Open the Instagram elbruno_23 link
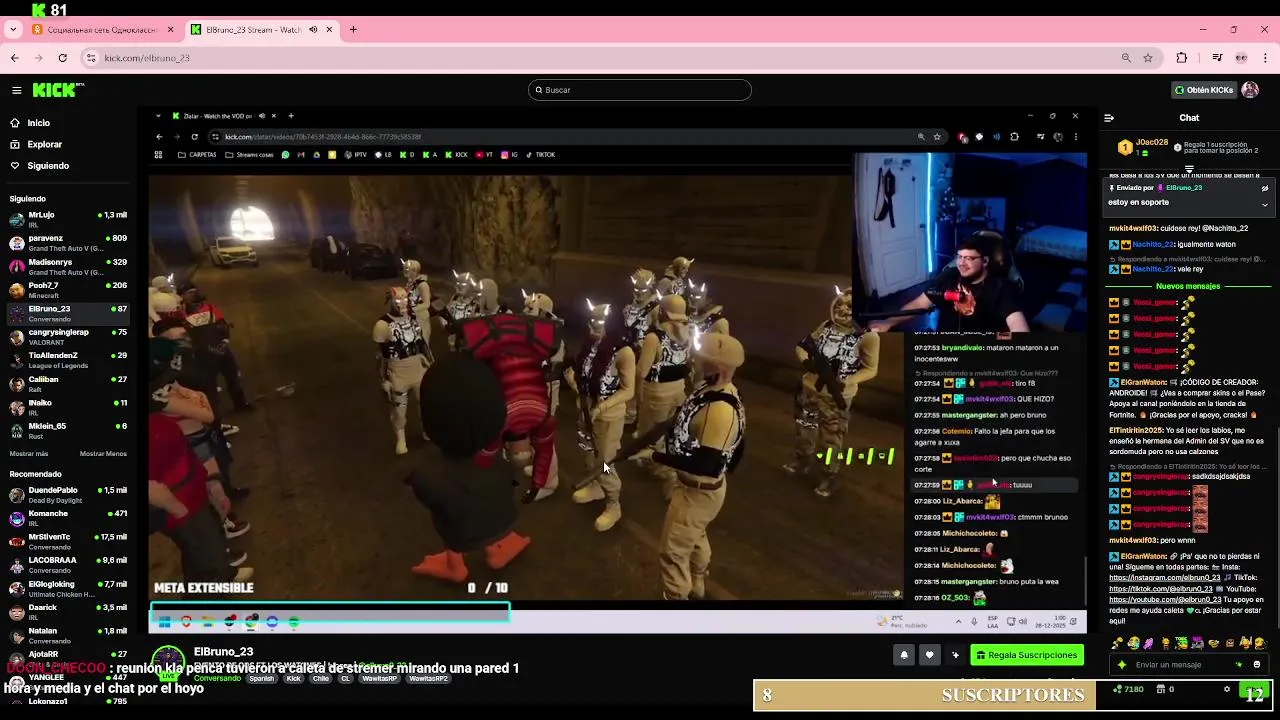This screenshot has height=720, width=1280. point(1164,578)
